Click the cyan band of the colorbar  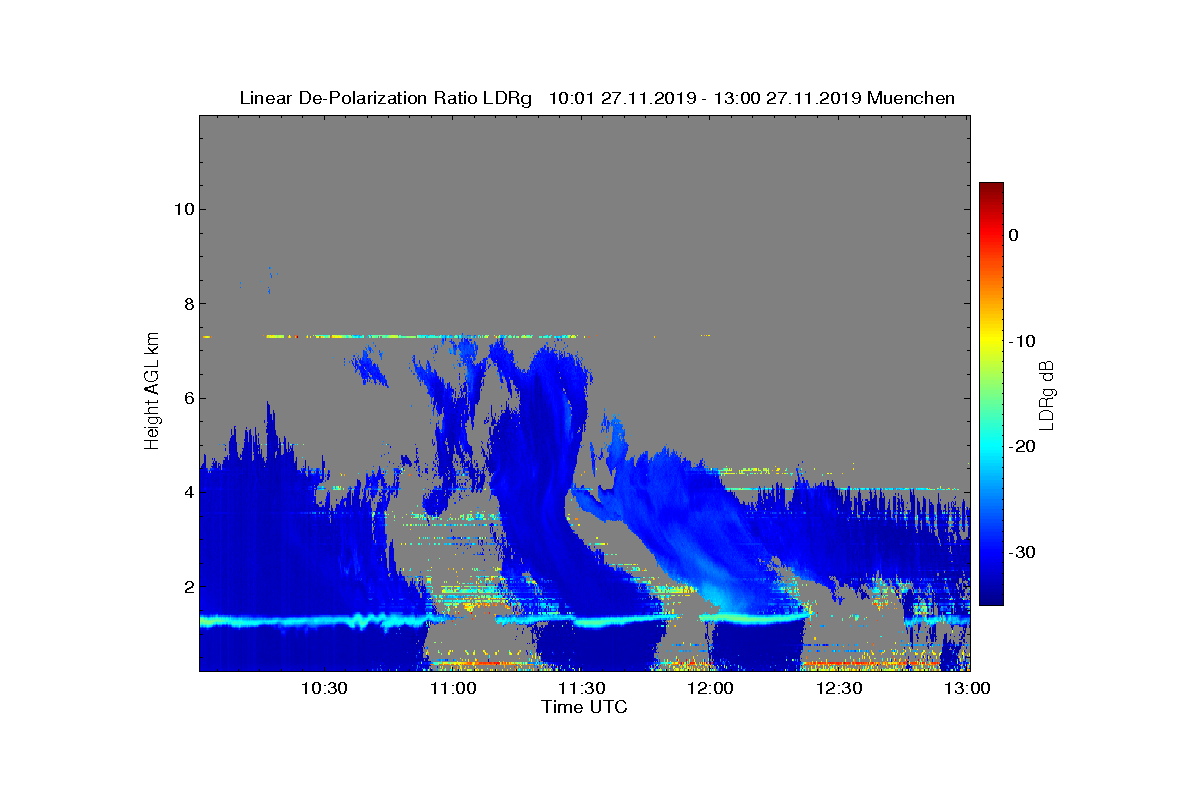tap(991, 447)
